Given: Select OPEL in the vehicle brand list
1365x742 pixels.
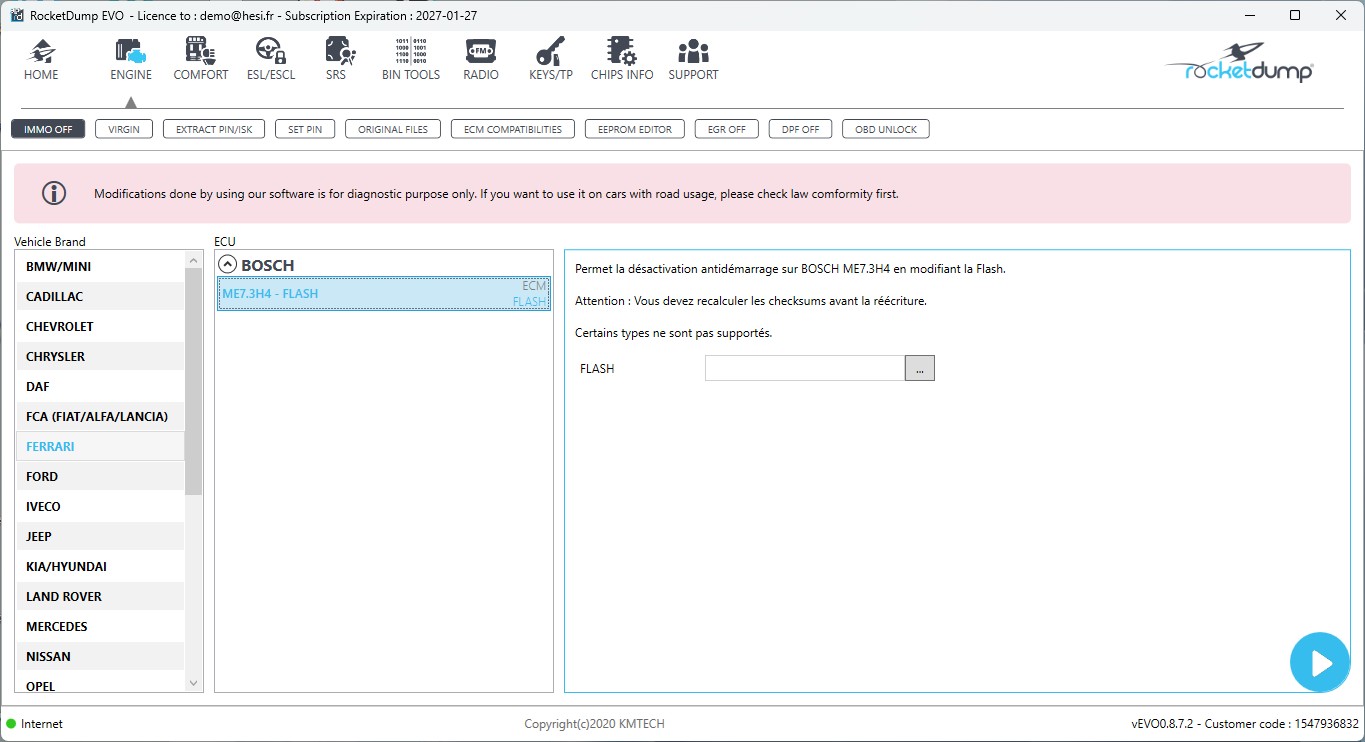Looking at the screenshot, I should click(100, 682).
